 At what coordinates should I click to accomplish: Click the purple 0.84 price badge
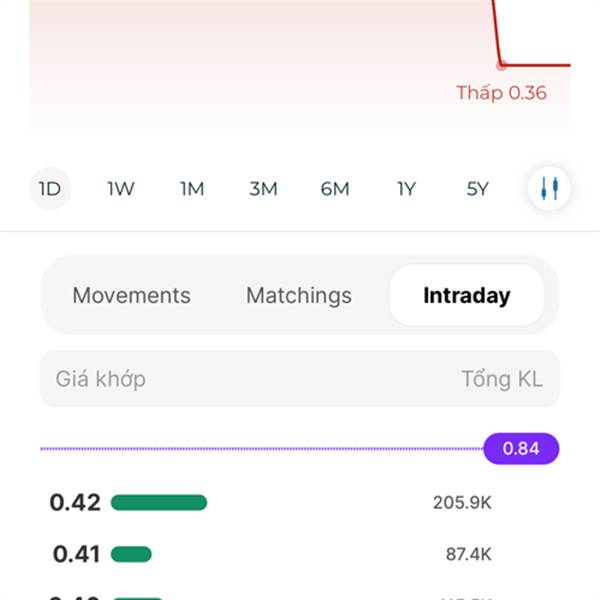(x=521, y=448)
